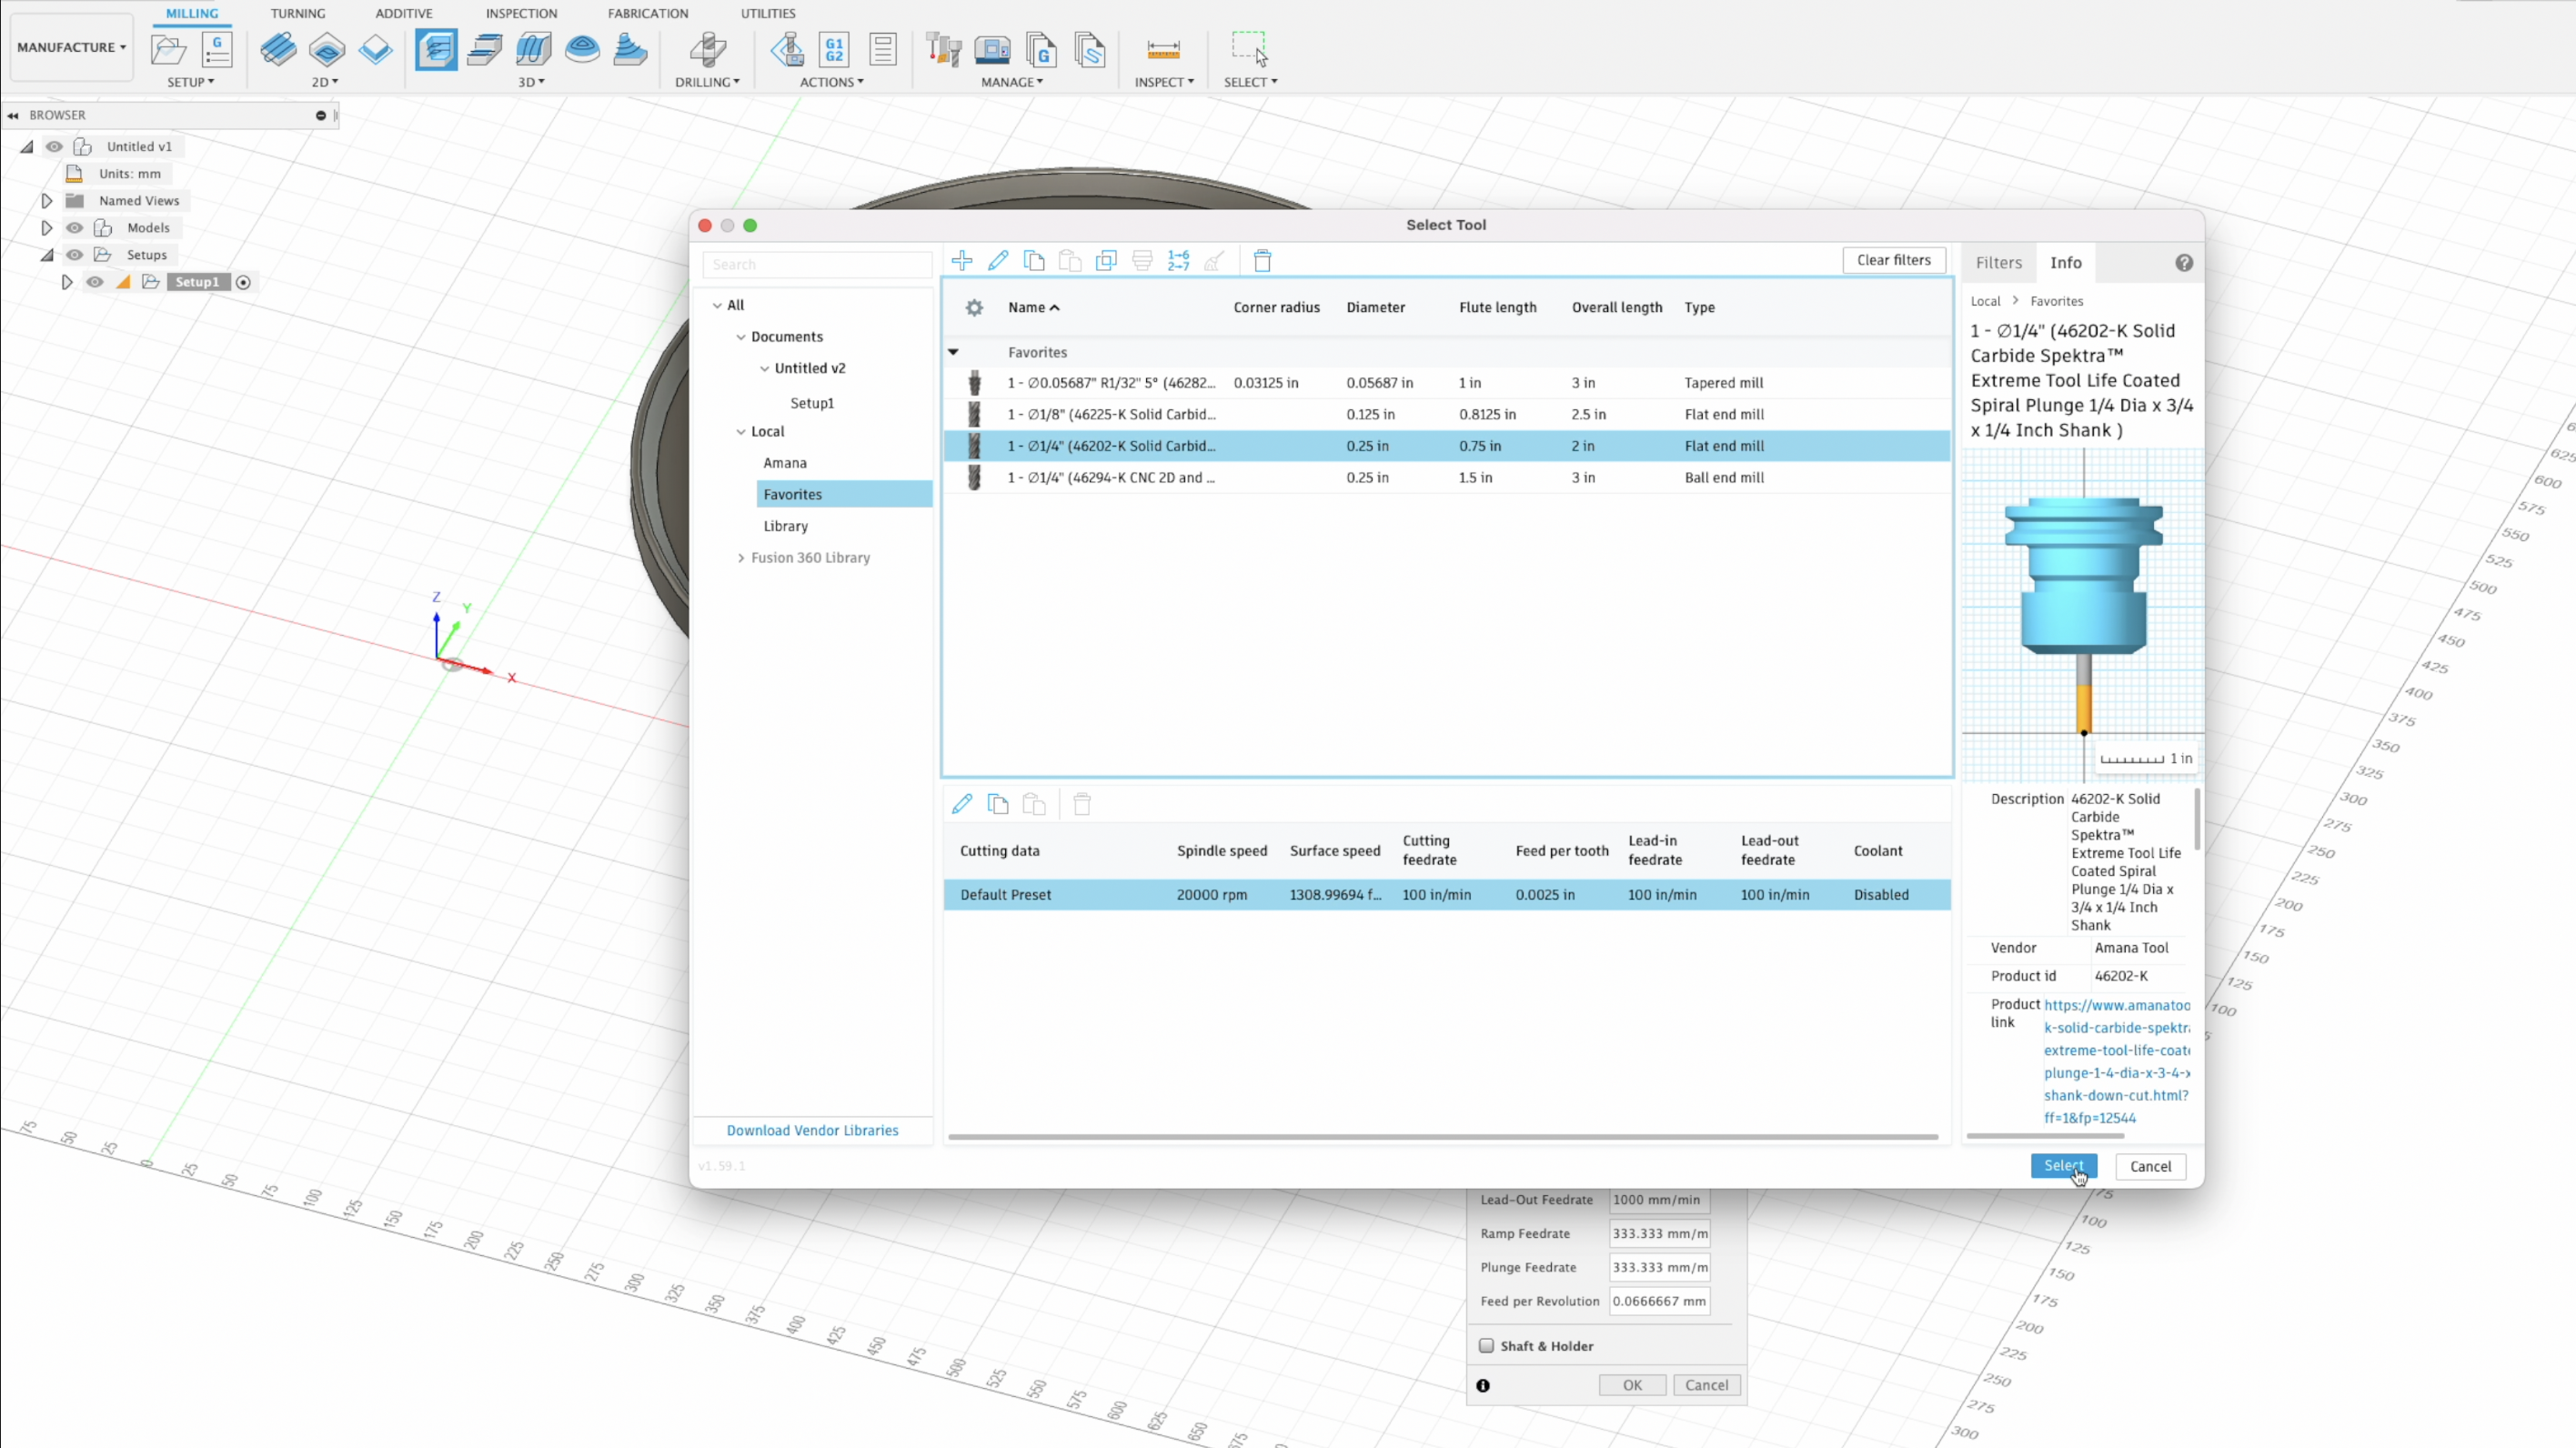This screenshot has height=1448, width=2576.
Task: Click the horizontal scrollbar under cutting data
Action: pos(1442,1137)
